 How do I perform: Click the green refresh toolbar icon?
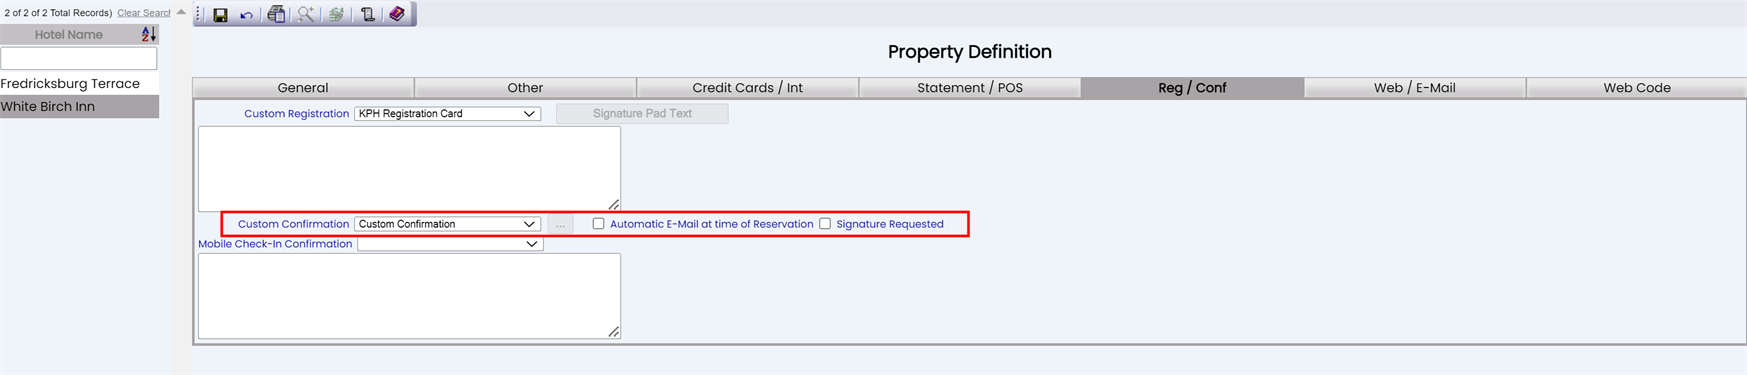336,14
